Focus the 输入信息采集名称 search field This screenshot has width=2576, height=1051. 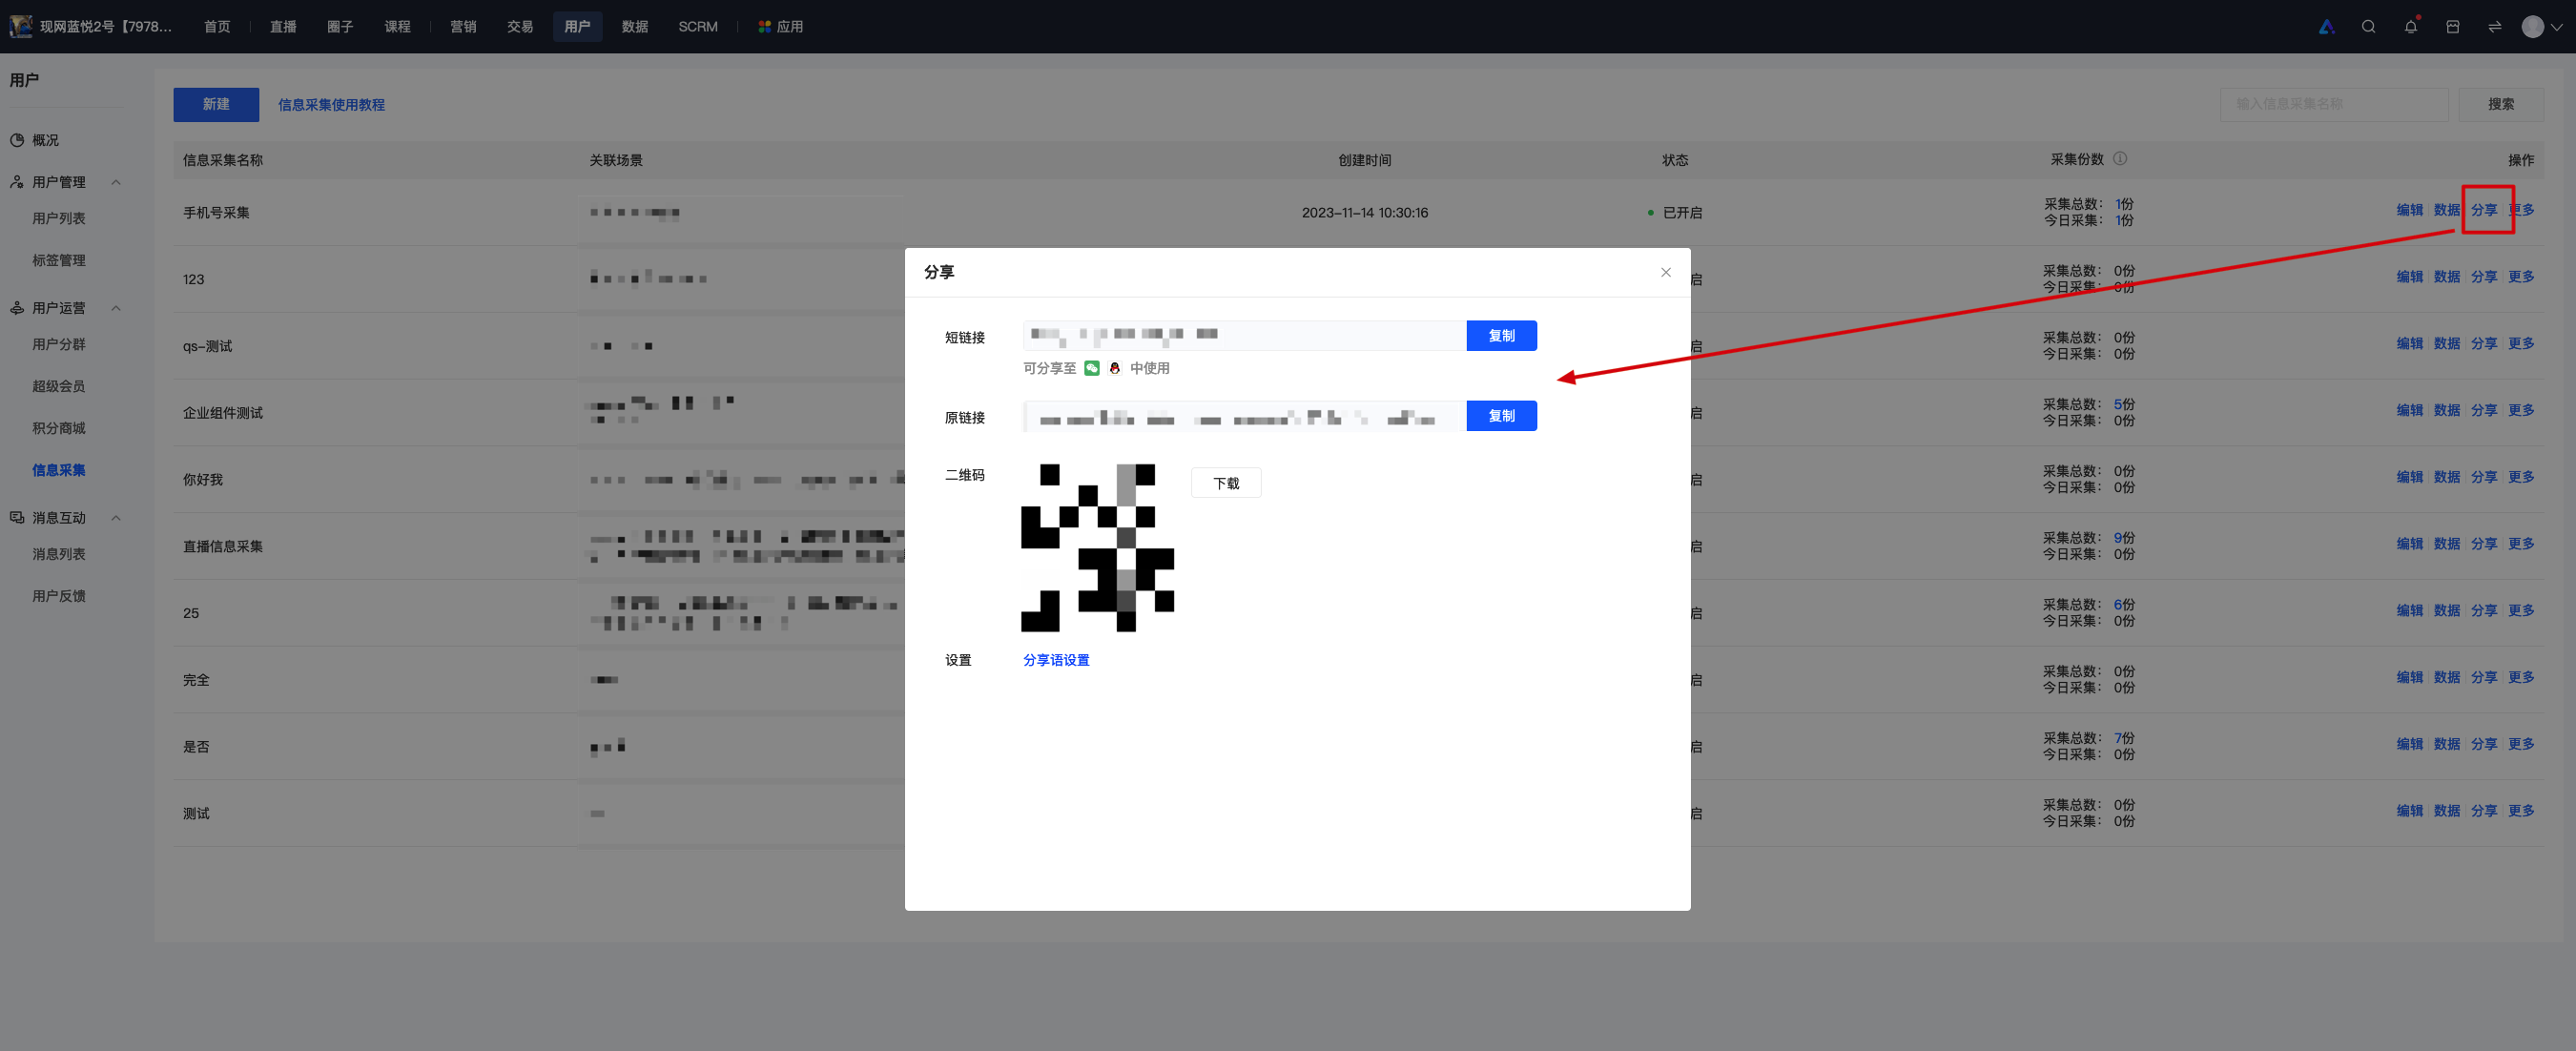[2334, 104]
